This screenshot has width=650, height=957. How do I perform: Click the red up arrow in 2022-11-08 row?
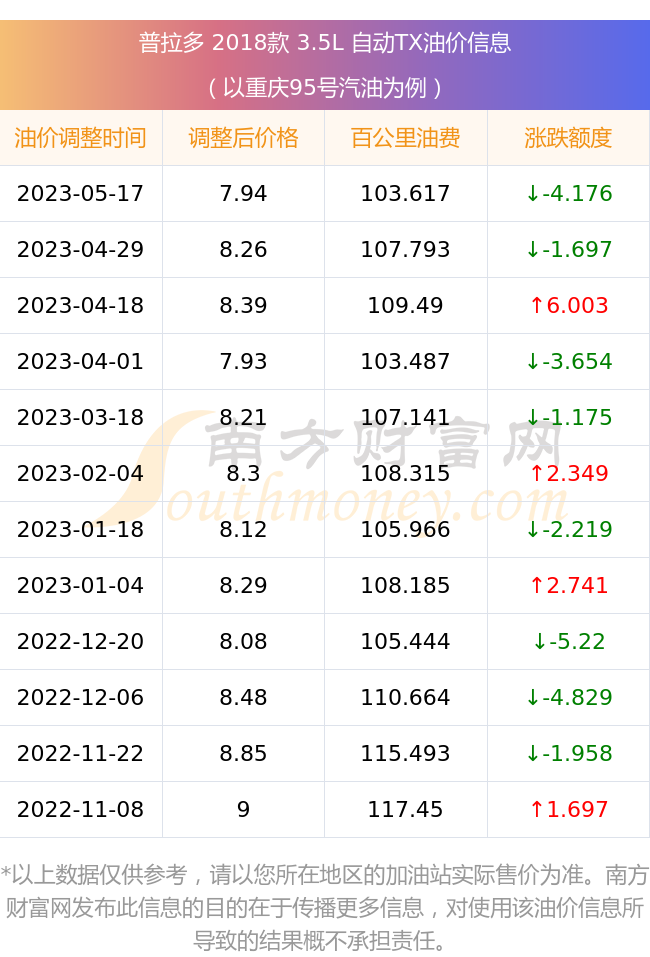point(536,809)
